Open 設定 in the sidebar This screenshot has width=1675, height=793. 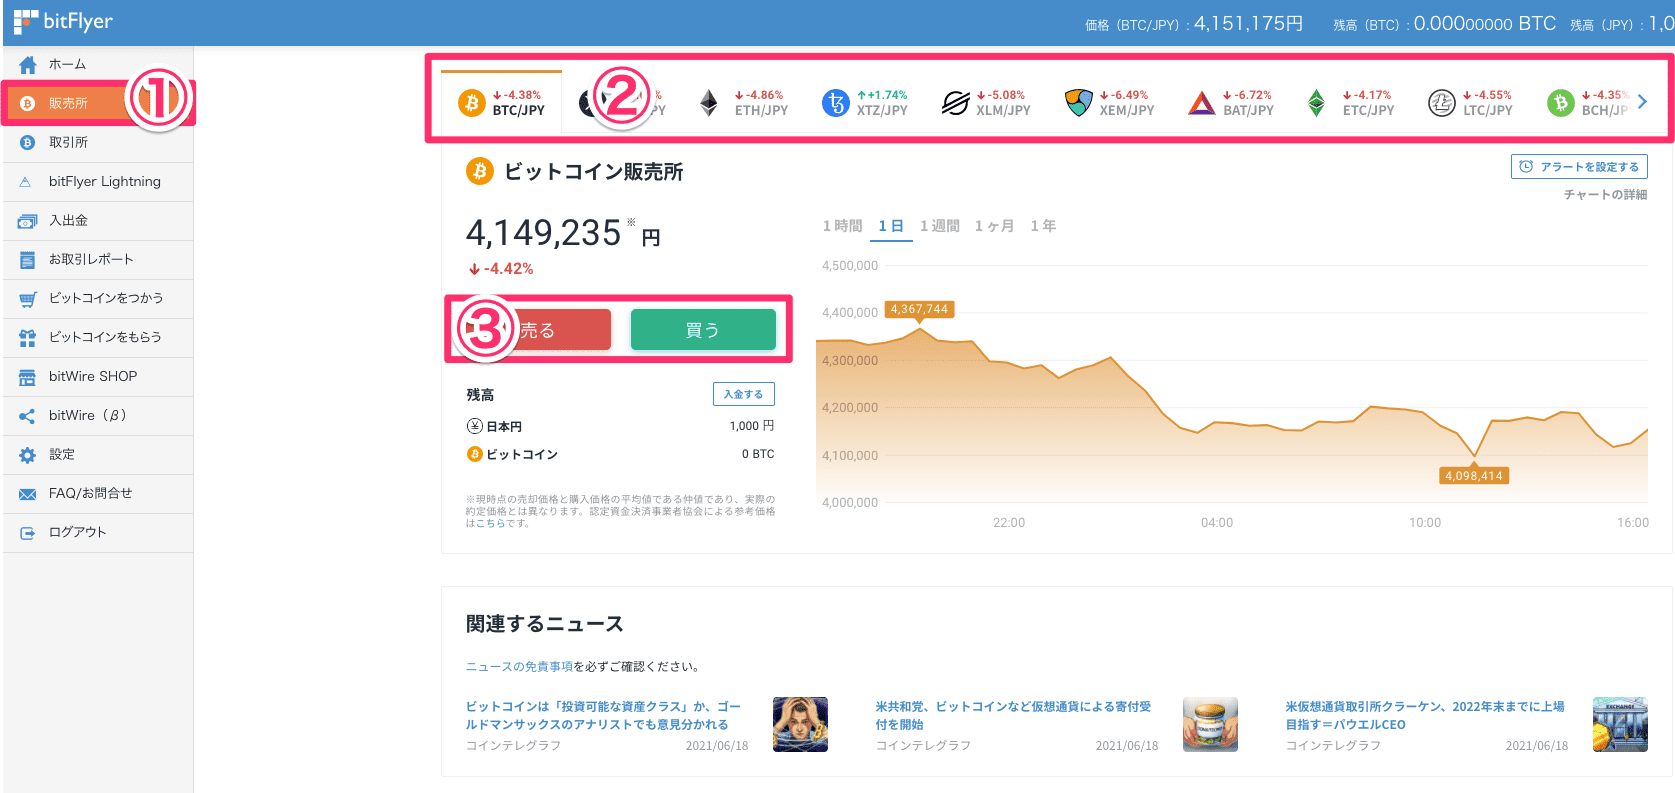pos(98,454)
